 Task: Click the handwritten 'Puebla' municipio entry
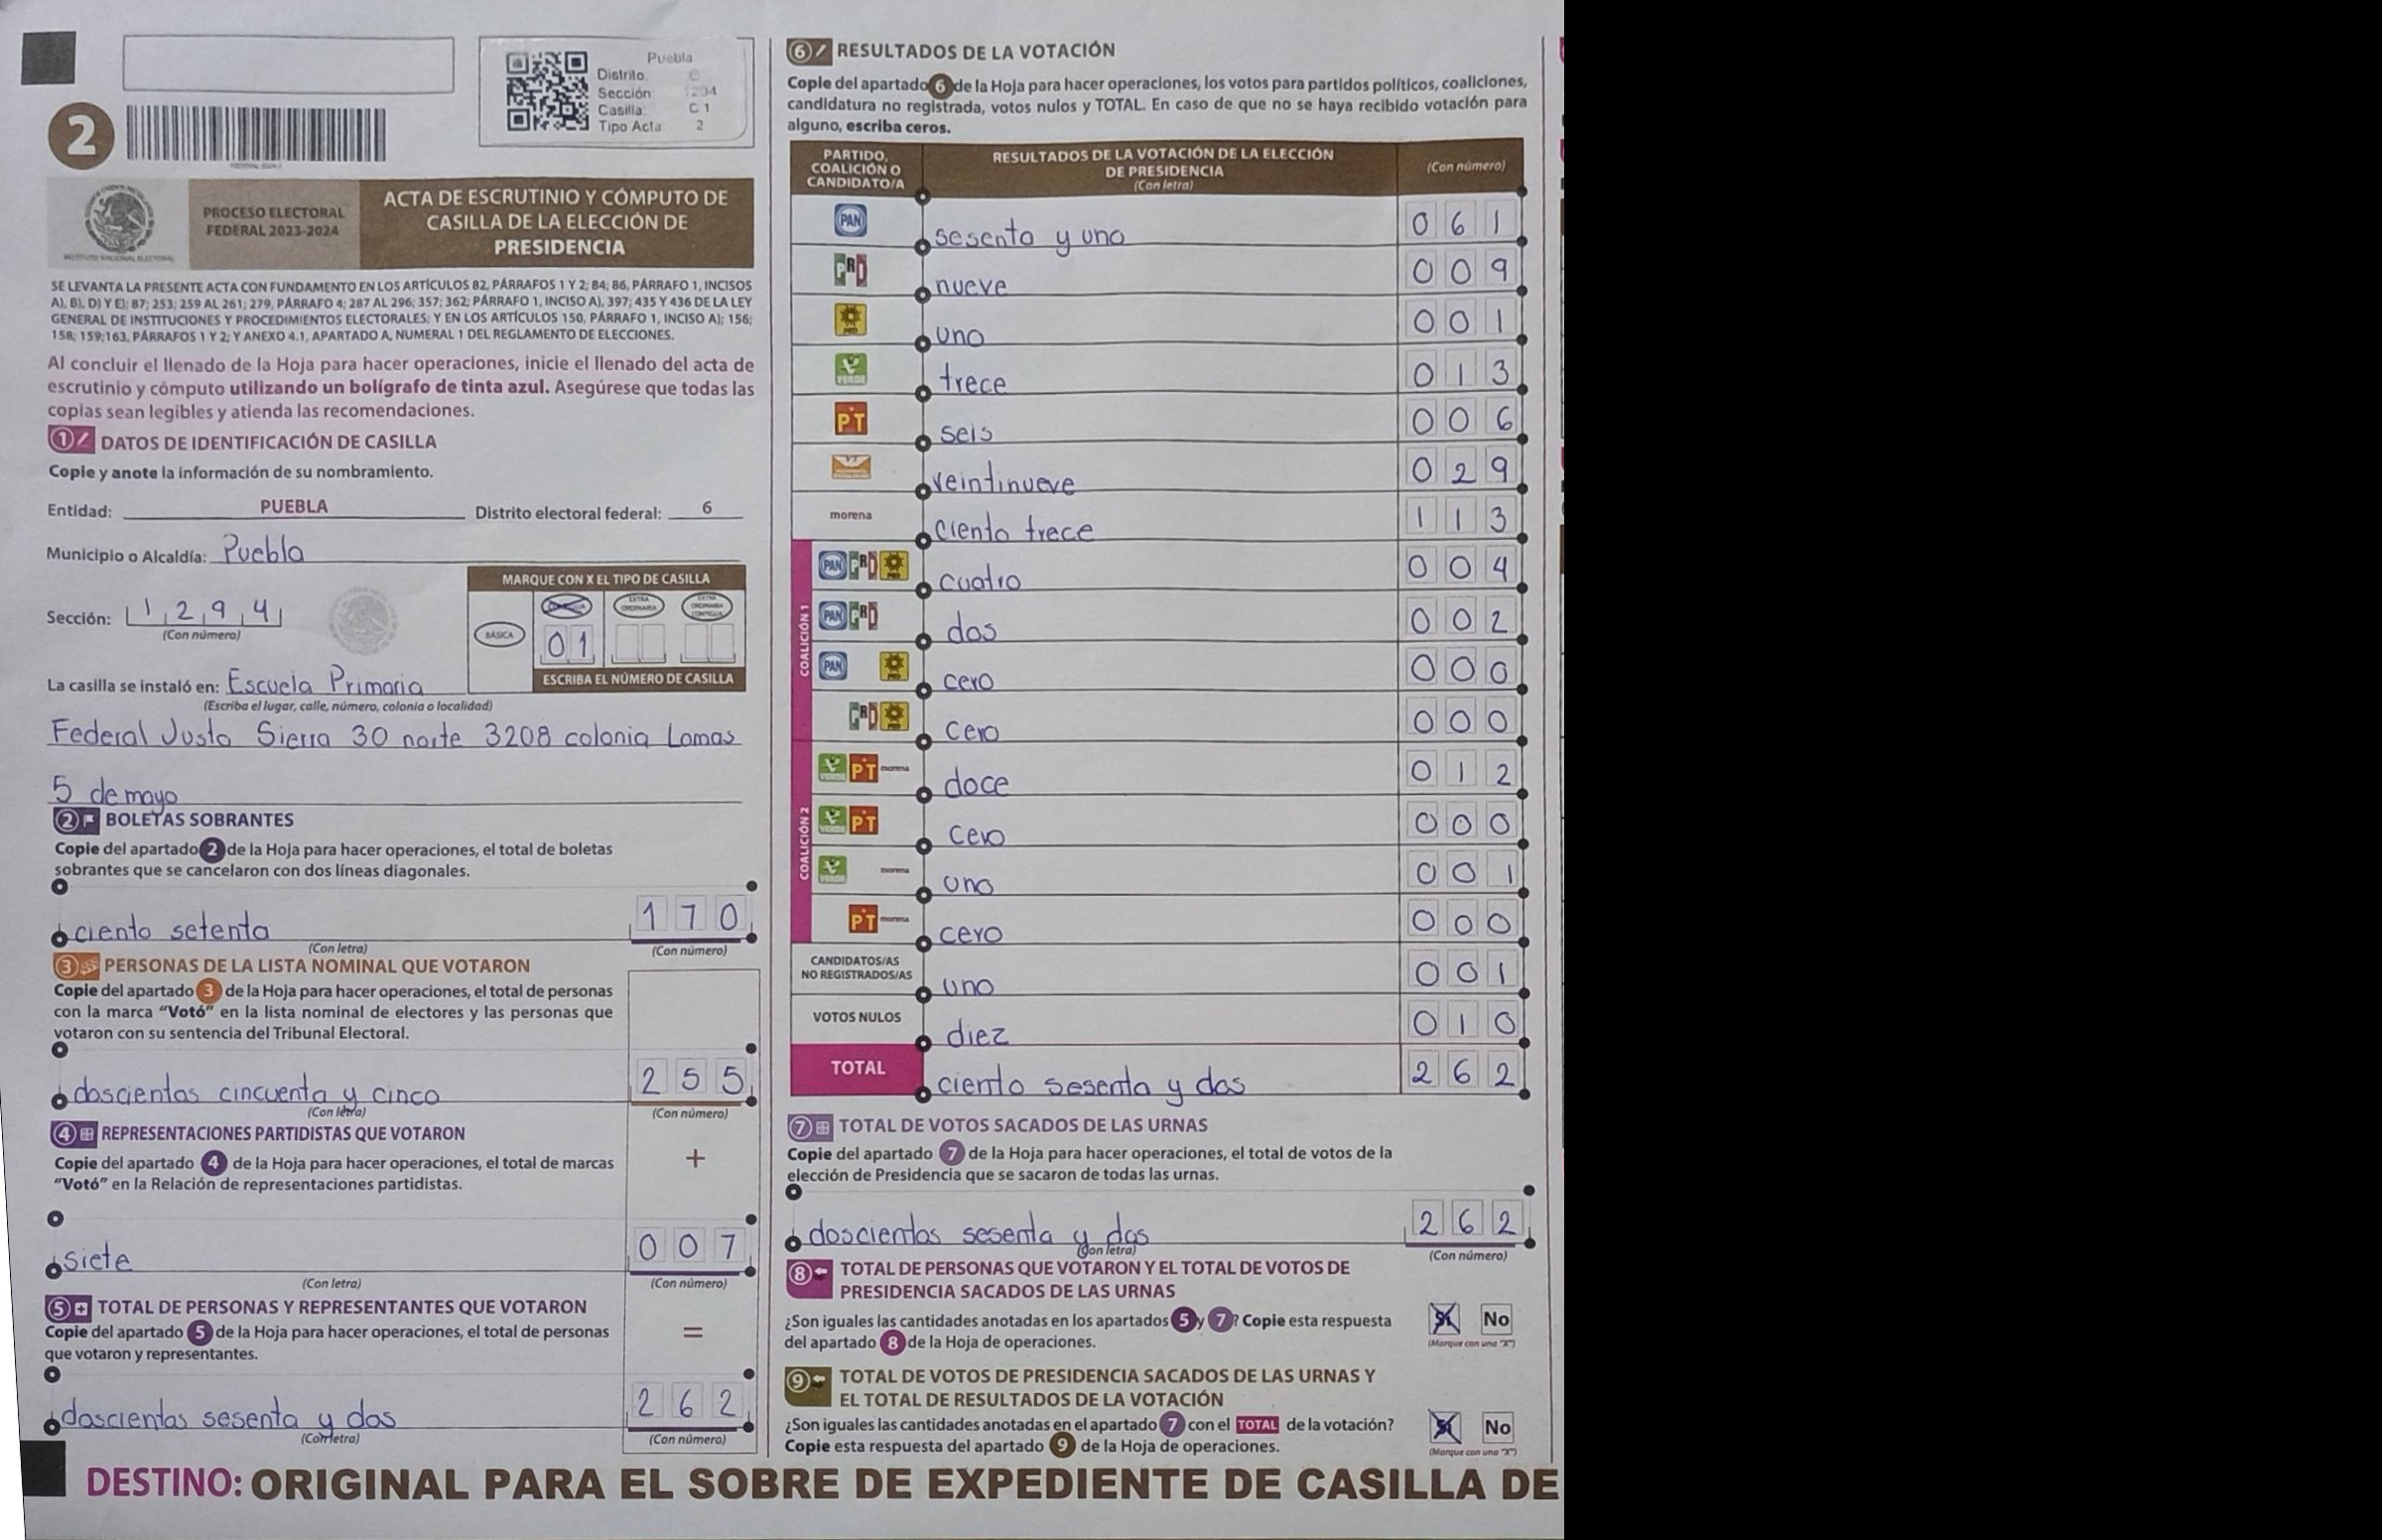pos(264,549)
